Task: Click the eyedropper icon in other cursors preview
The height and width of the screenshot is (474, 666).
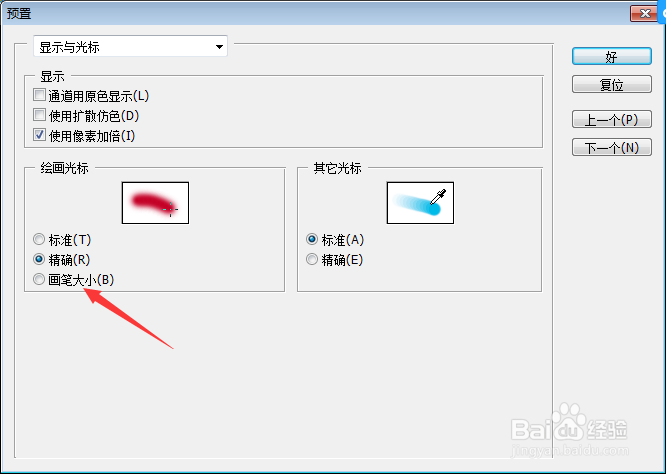Action: point(438,197)
